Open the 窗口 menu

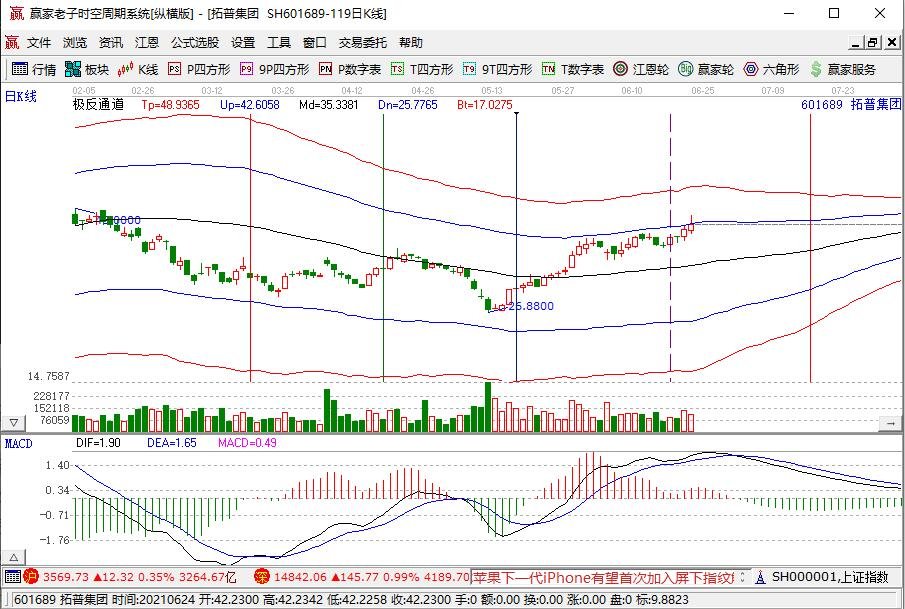(x=315, y=42)
